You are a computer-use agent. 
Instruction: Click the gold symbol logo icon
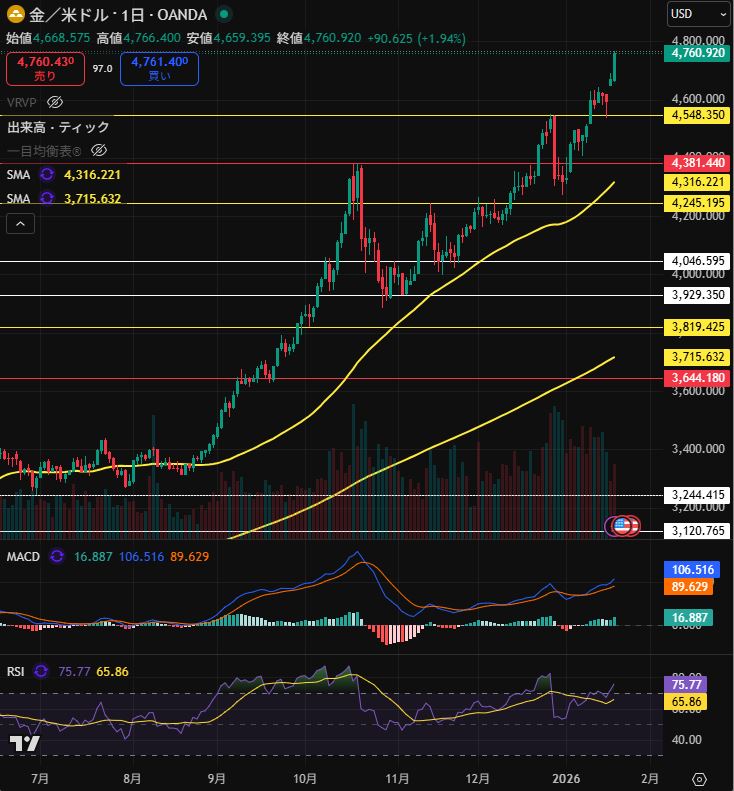tap(16, 14)
